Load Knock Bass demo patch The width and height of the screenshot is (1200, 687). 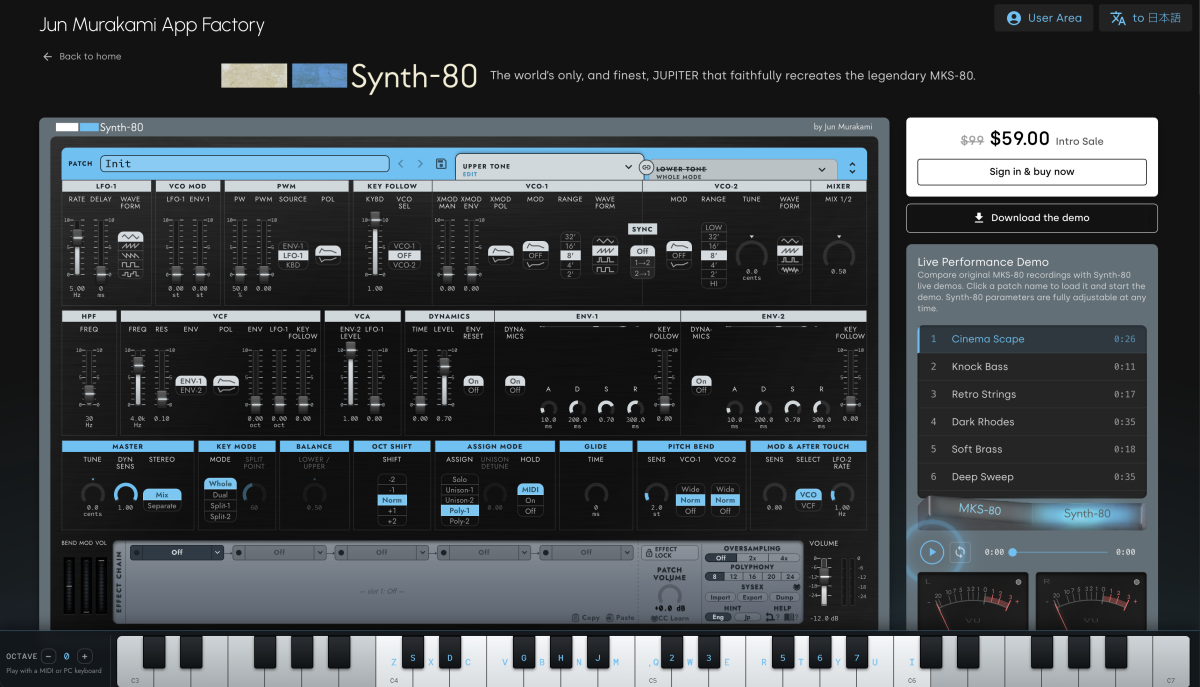tap(1032, 367)
